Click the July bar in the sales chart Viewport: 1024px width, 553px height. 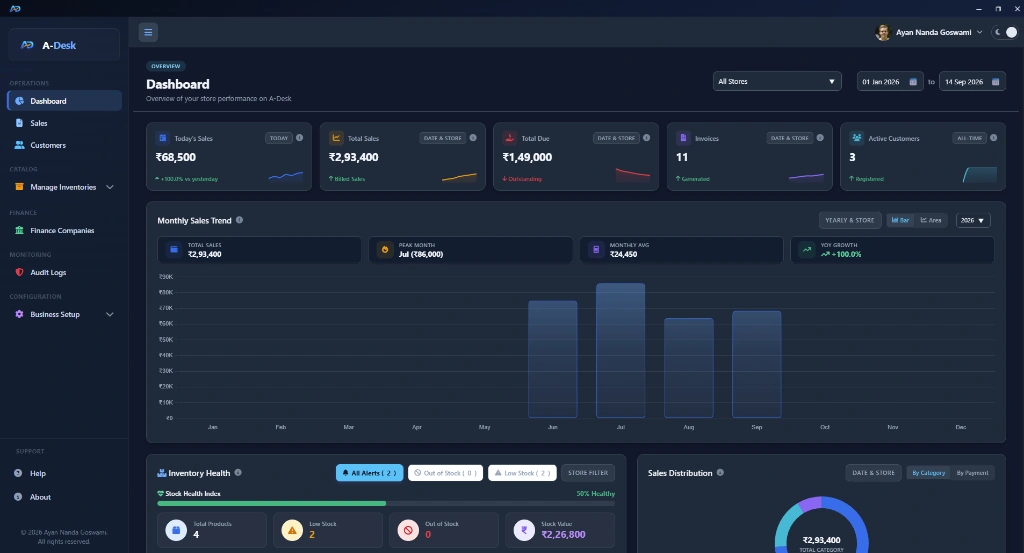[620, 351]
